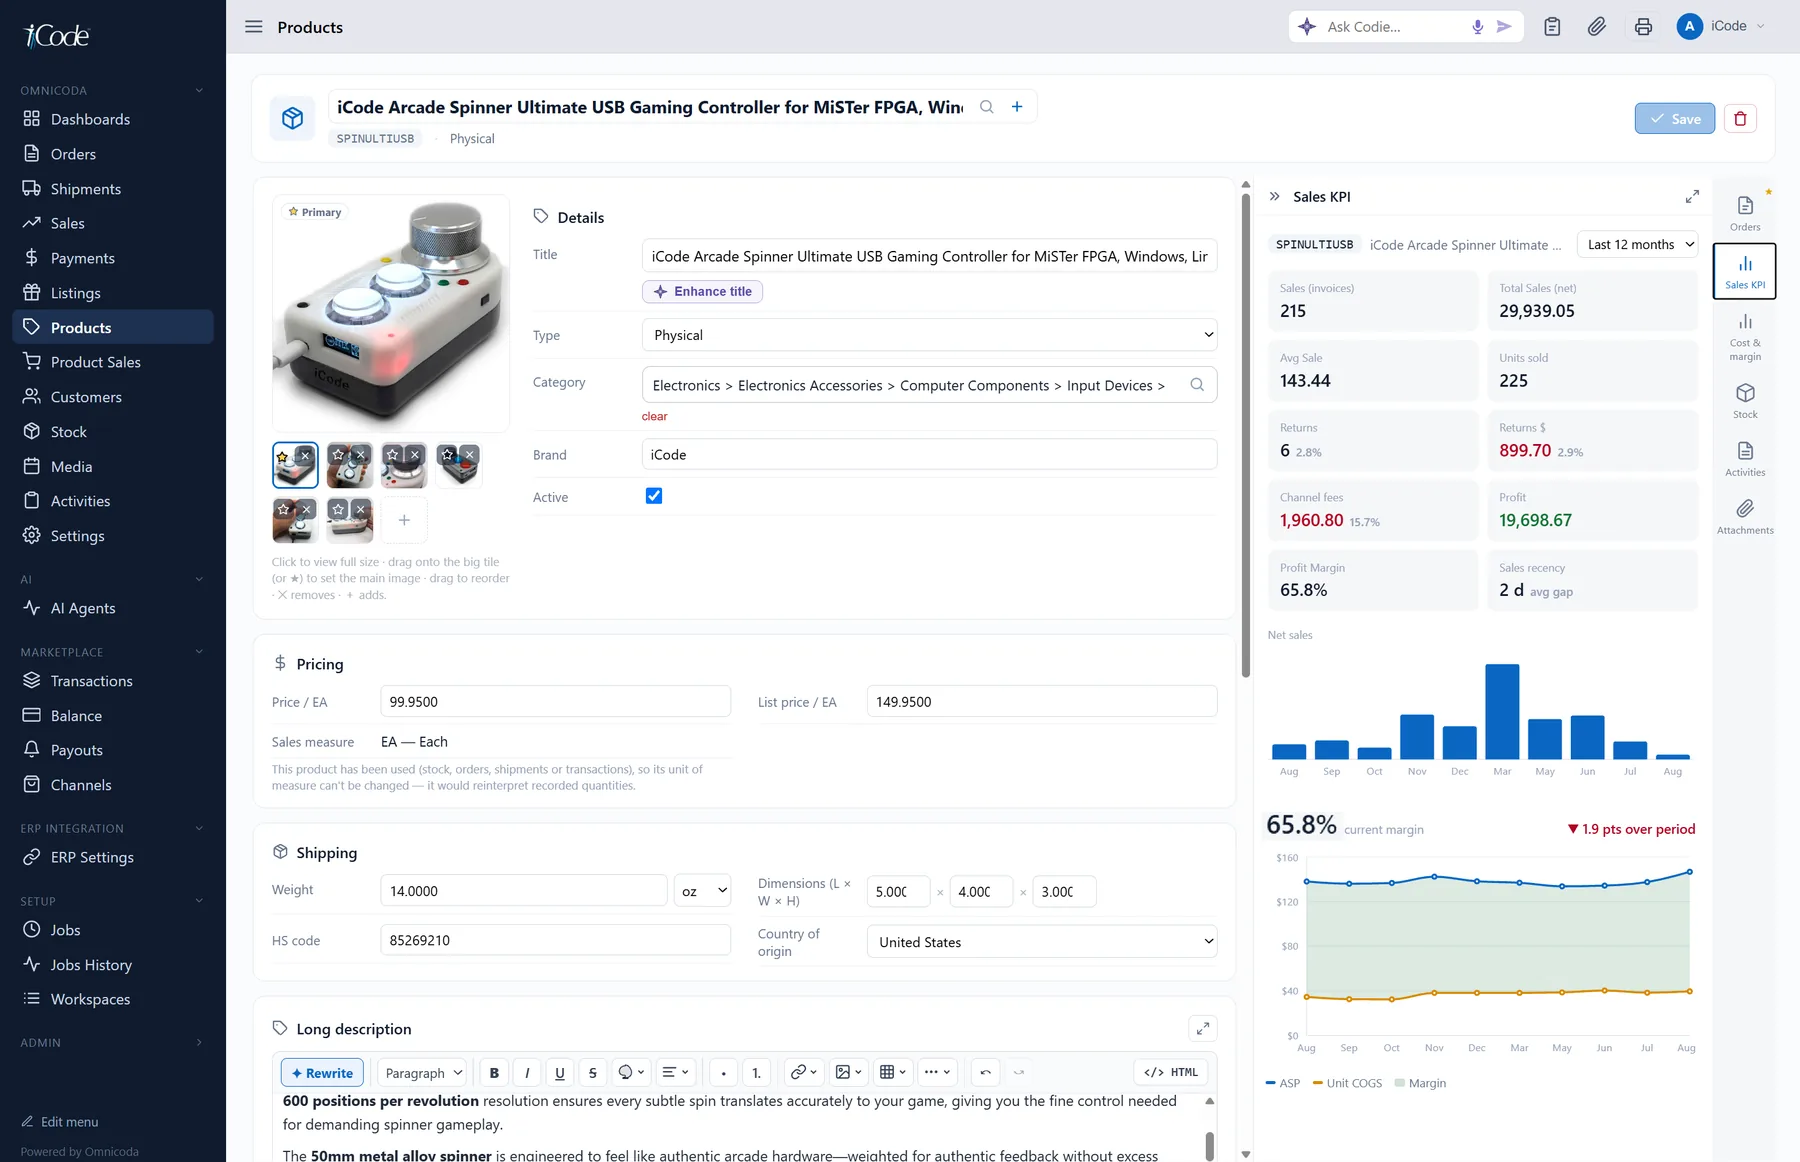
Task: Collapse the Sales KPI panel chevrons
Action: 1275,196
